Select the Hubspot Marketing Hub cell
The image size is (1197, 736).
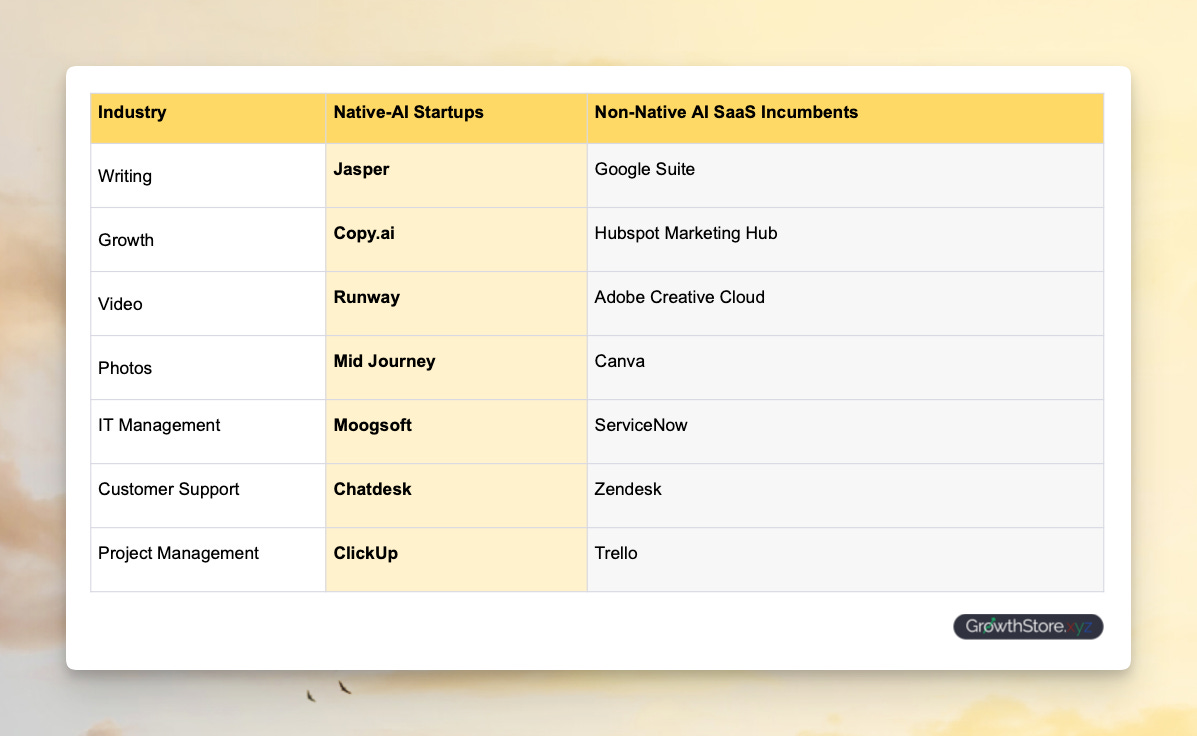pyautogui.click(x=845, y=240)
